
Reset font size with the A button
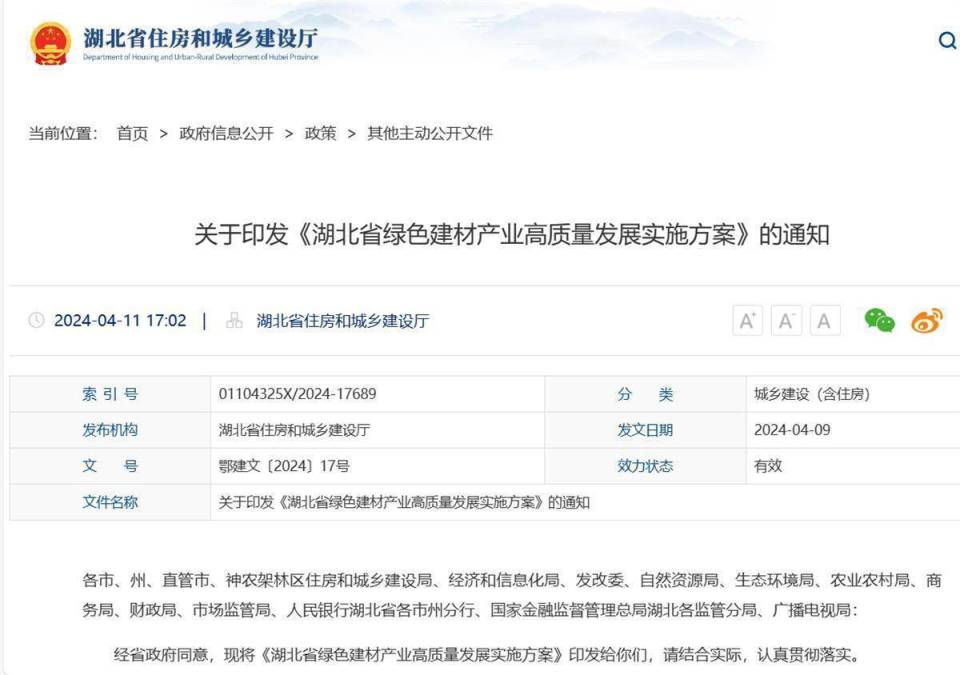(x=823, y=321)
